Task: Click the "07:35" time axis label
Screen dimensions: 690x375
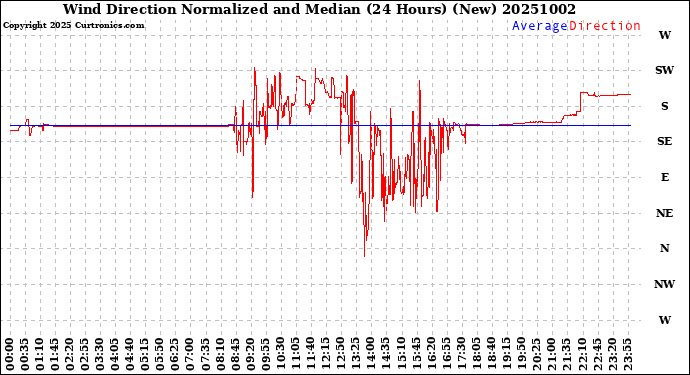Action: 205,354
